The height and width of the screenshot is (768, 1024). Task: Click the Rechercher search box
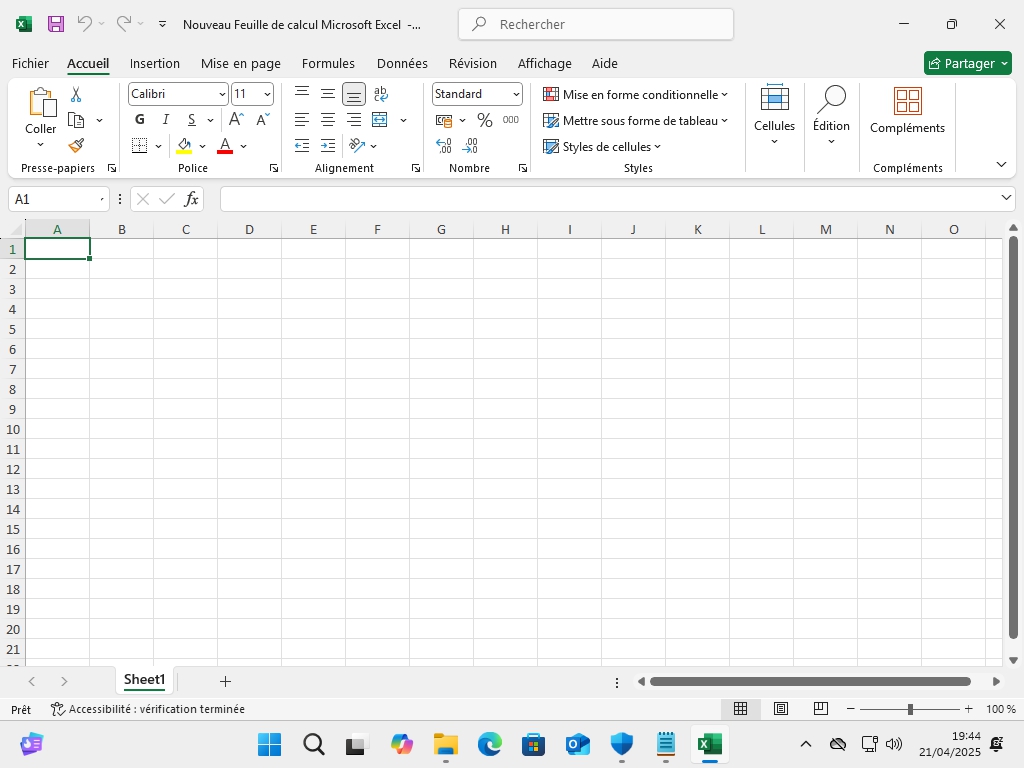(x=596, y=24)
